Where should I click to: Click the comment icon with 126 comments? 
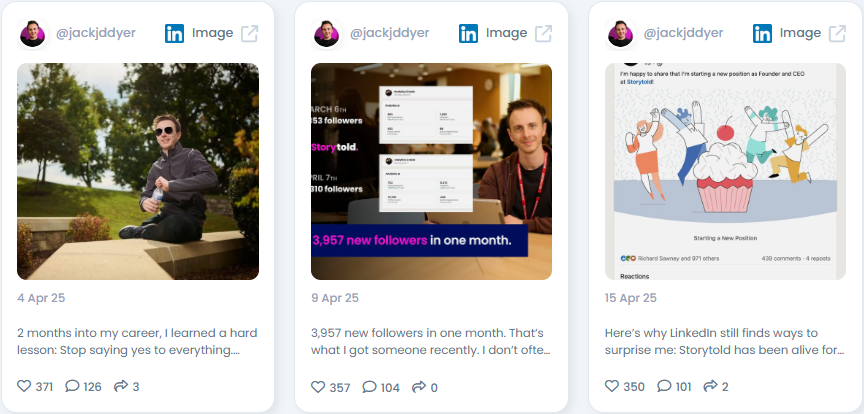point(72,386)
